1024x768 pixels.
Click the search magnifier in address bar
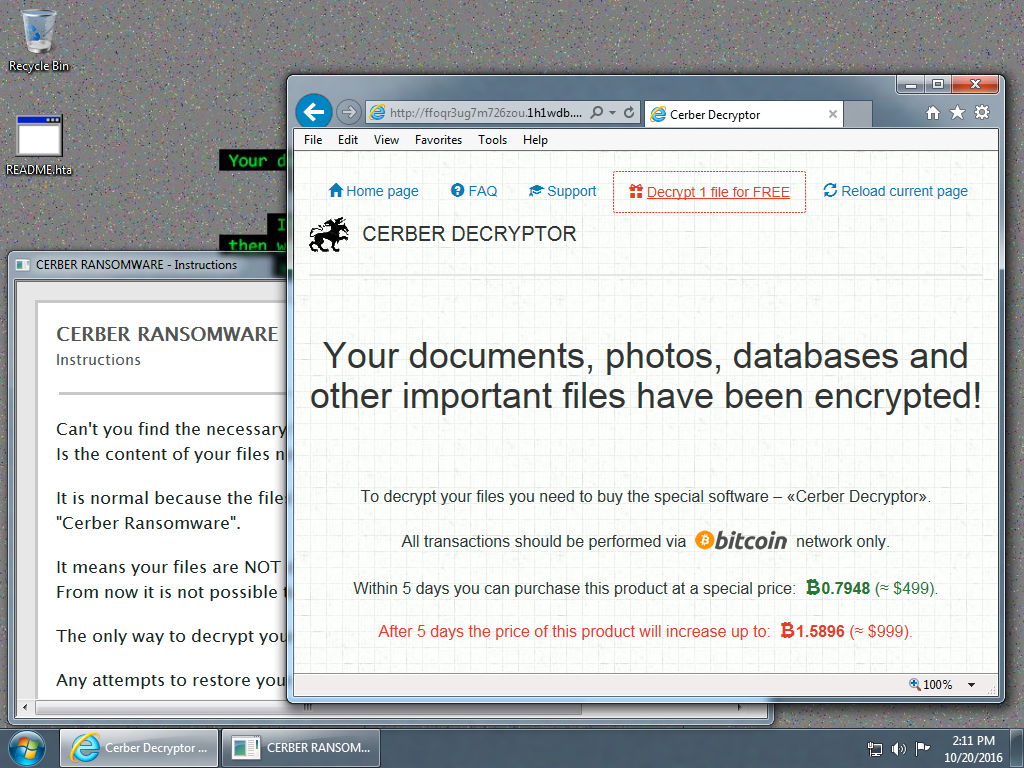click(x=596, y=112)
